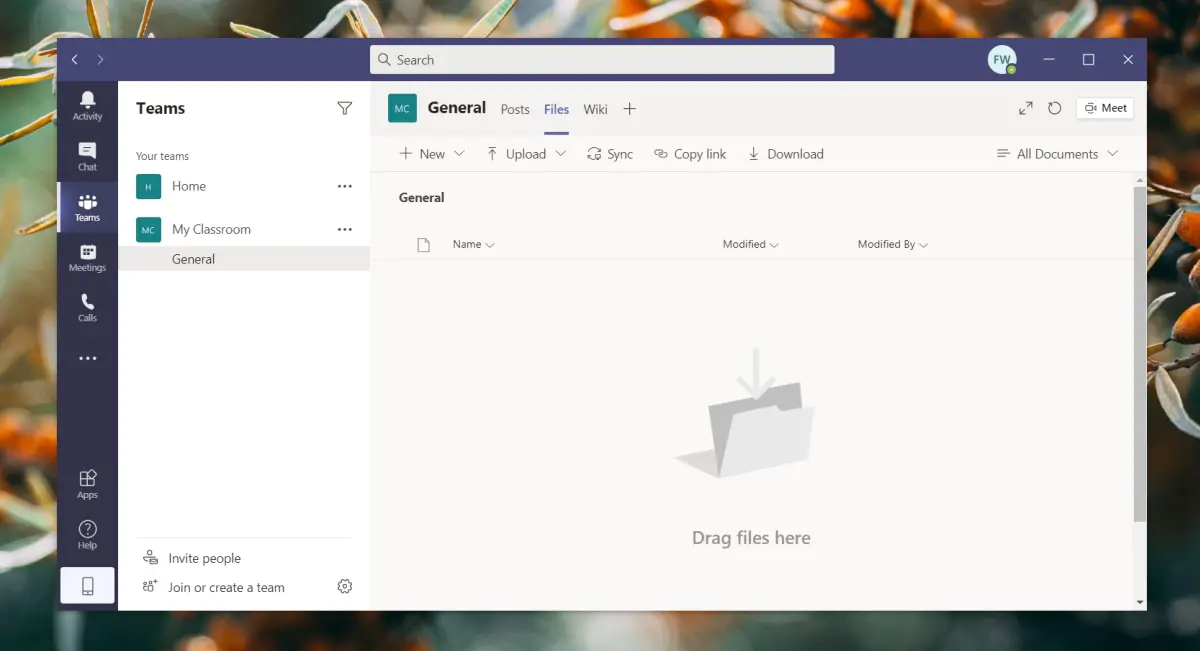Viewport: 1200px width, 651px height.
Task: Select the Teams sidebar icon
Action: [87, 207]
